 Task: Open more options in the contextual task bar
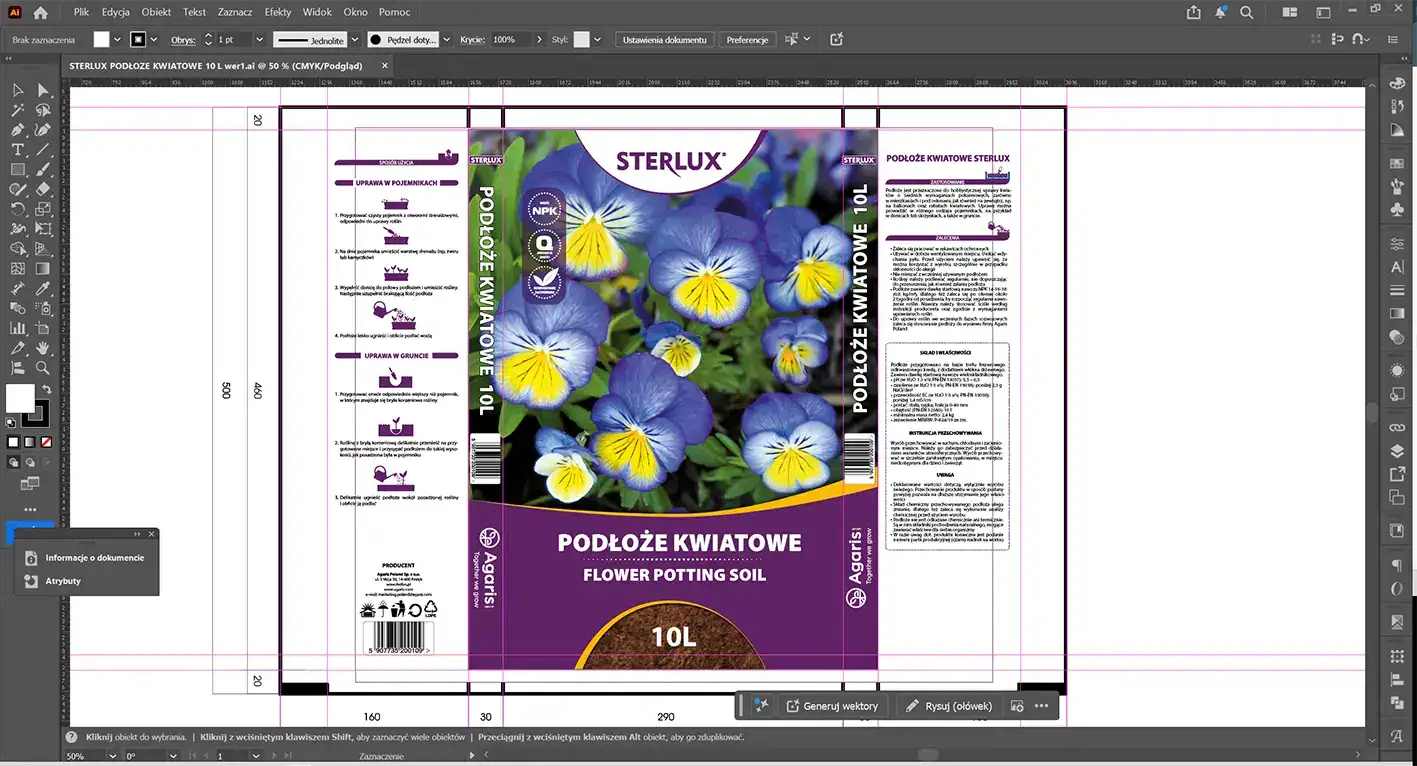point(1041,706)
